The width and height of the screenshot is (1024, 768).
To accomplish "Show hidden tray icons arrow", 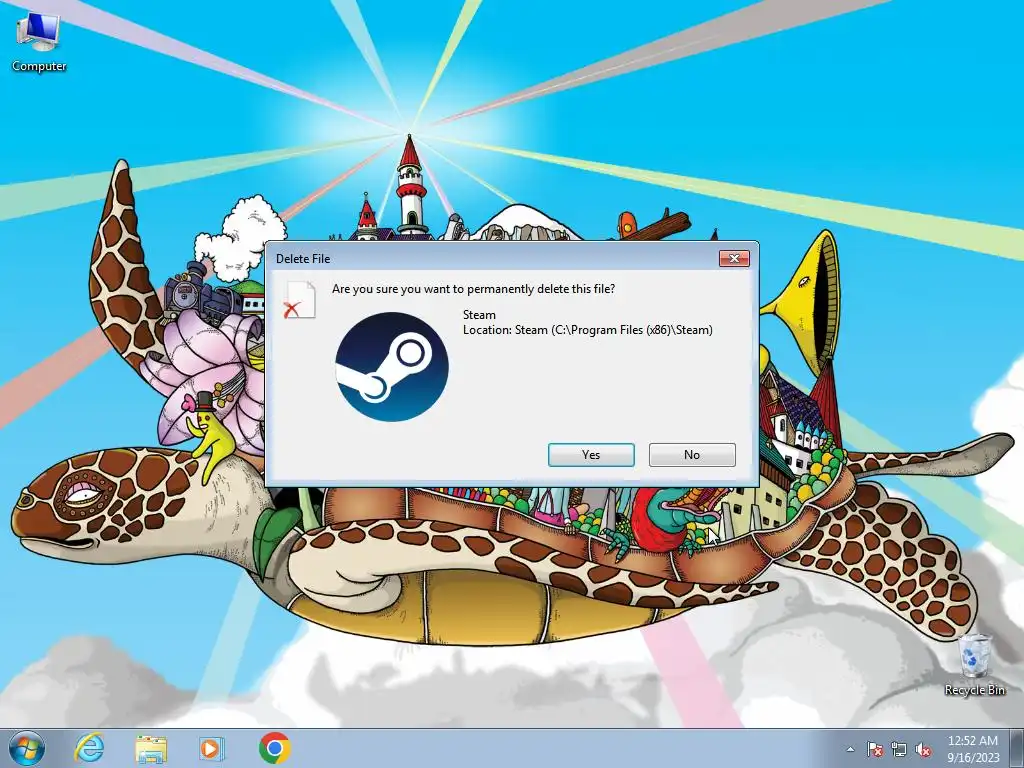I will coord(850,749).
